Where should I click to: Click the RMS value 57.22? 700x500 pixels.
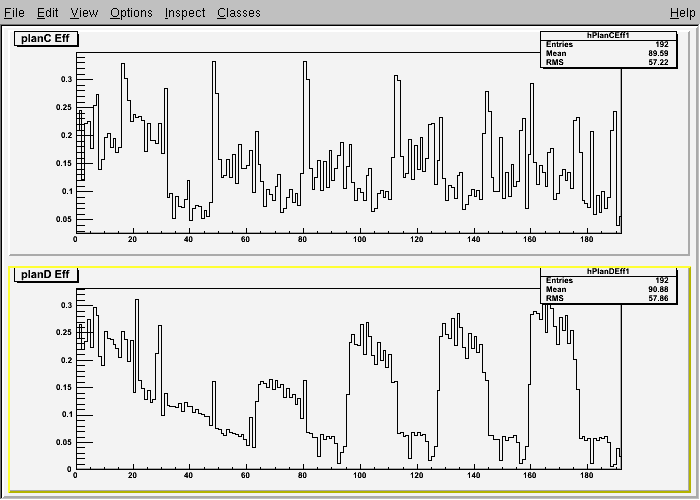658,62
